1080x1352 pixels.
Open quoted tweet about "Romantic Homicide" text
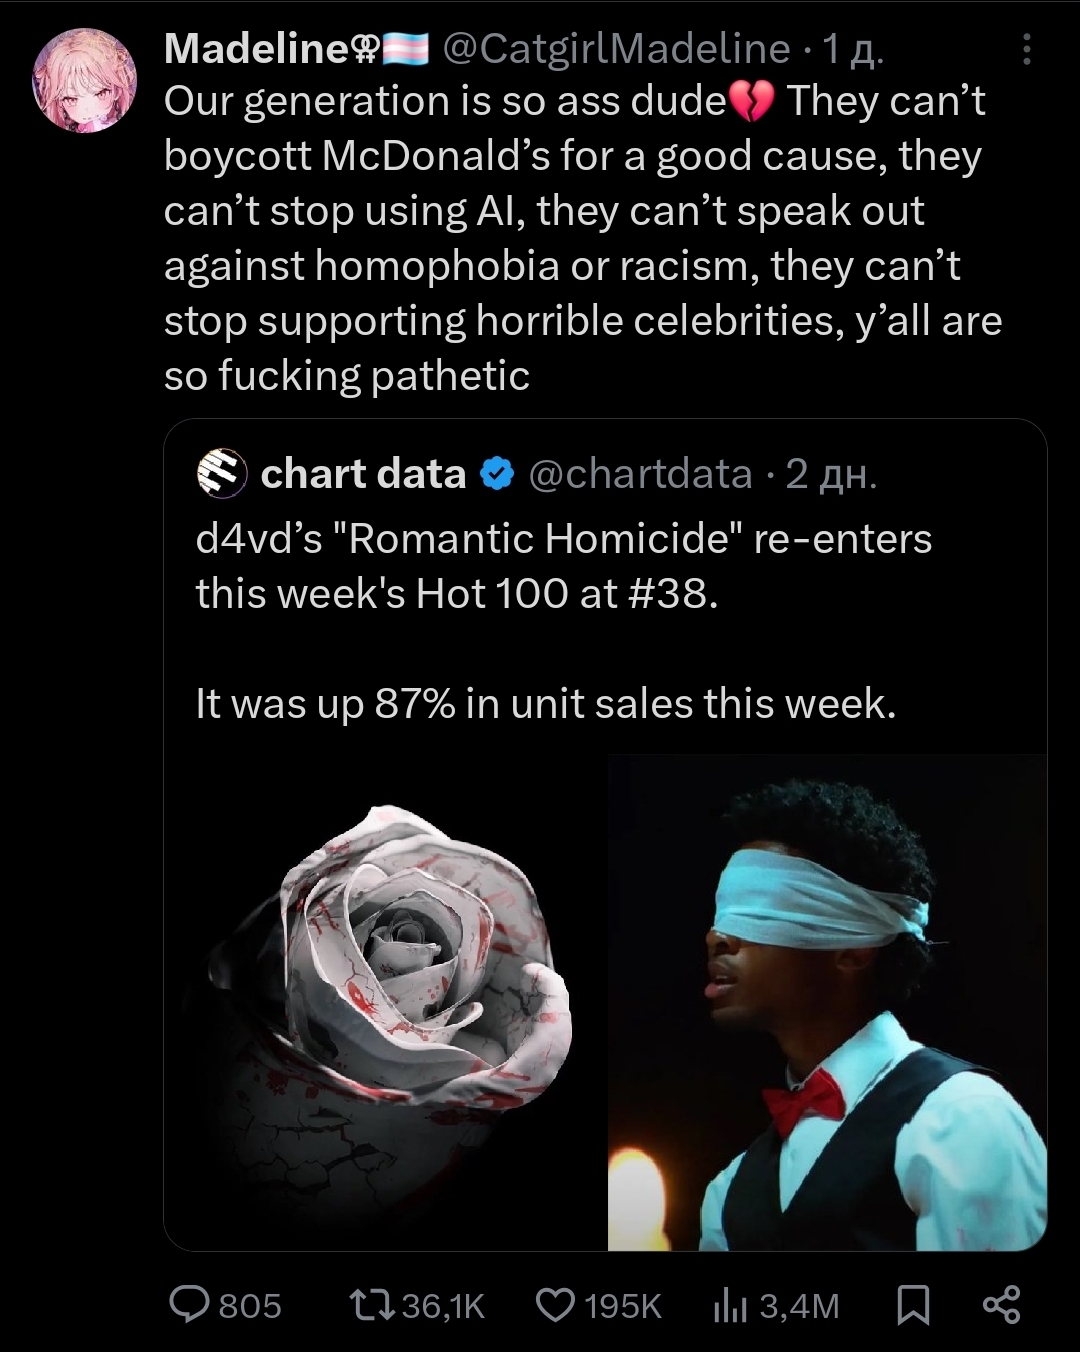tap(563, 566)
